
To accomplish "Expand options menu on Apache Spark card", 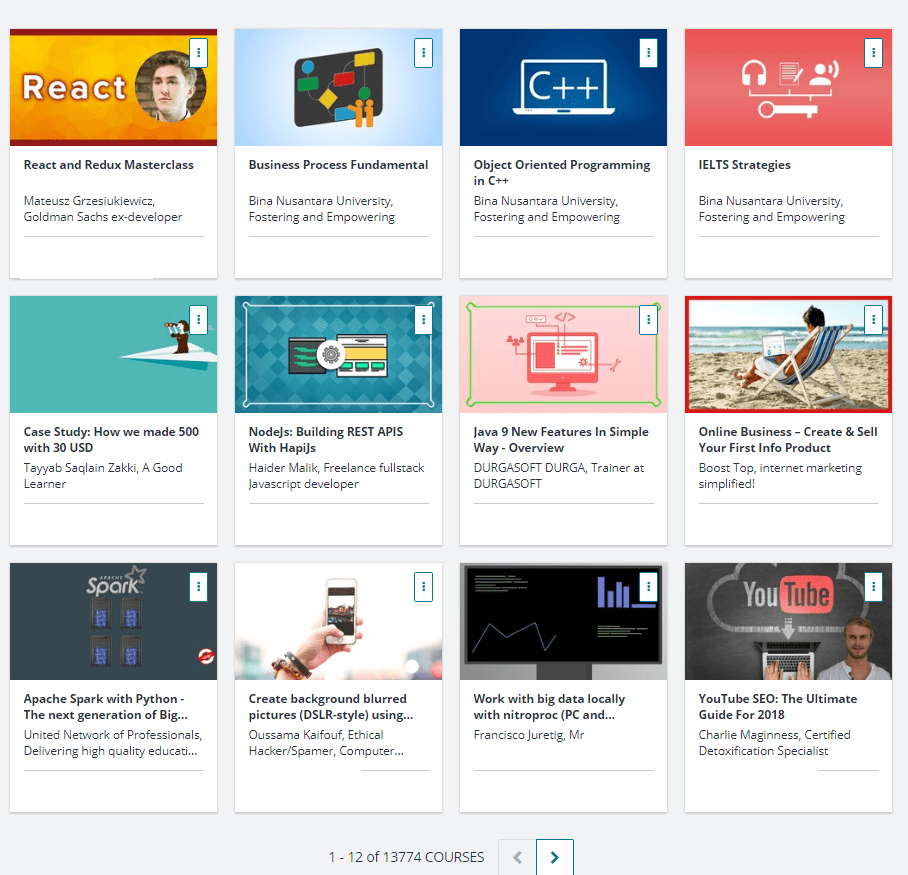I will 198,587.
